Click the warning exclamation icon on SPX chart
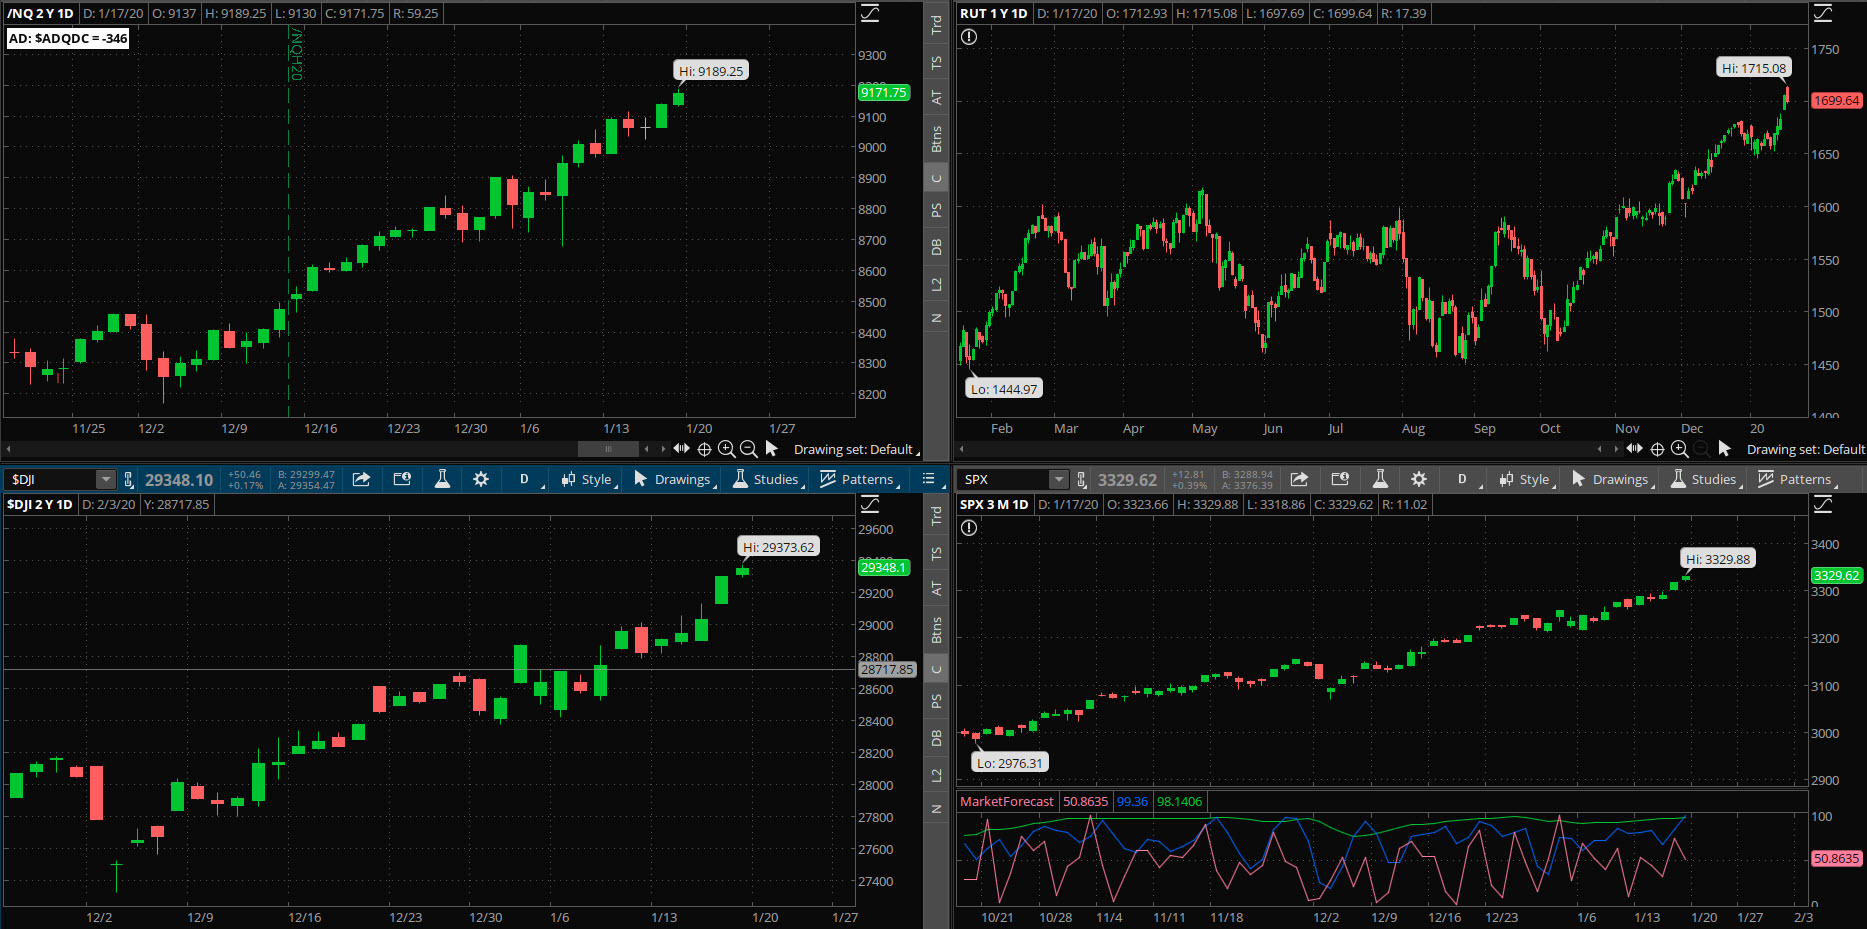This screenshot has width=1867, height=929. (969, 528)
